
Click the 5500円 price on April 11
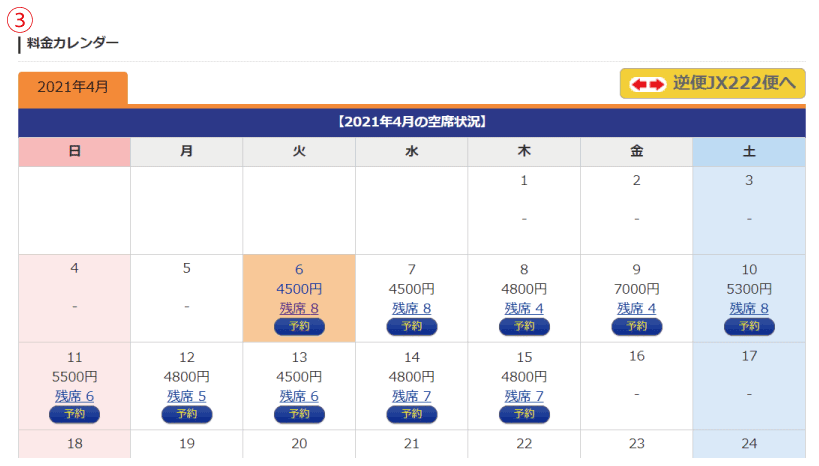tap(74, 377)
